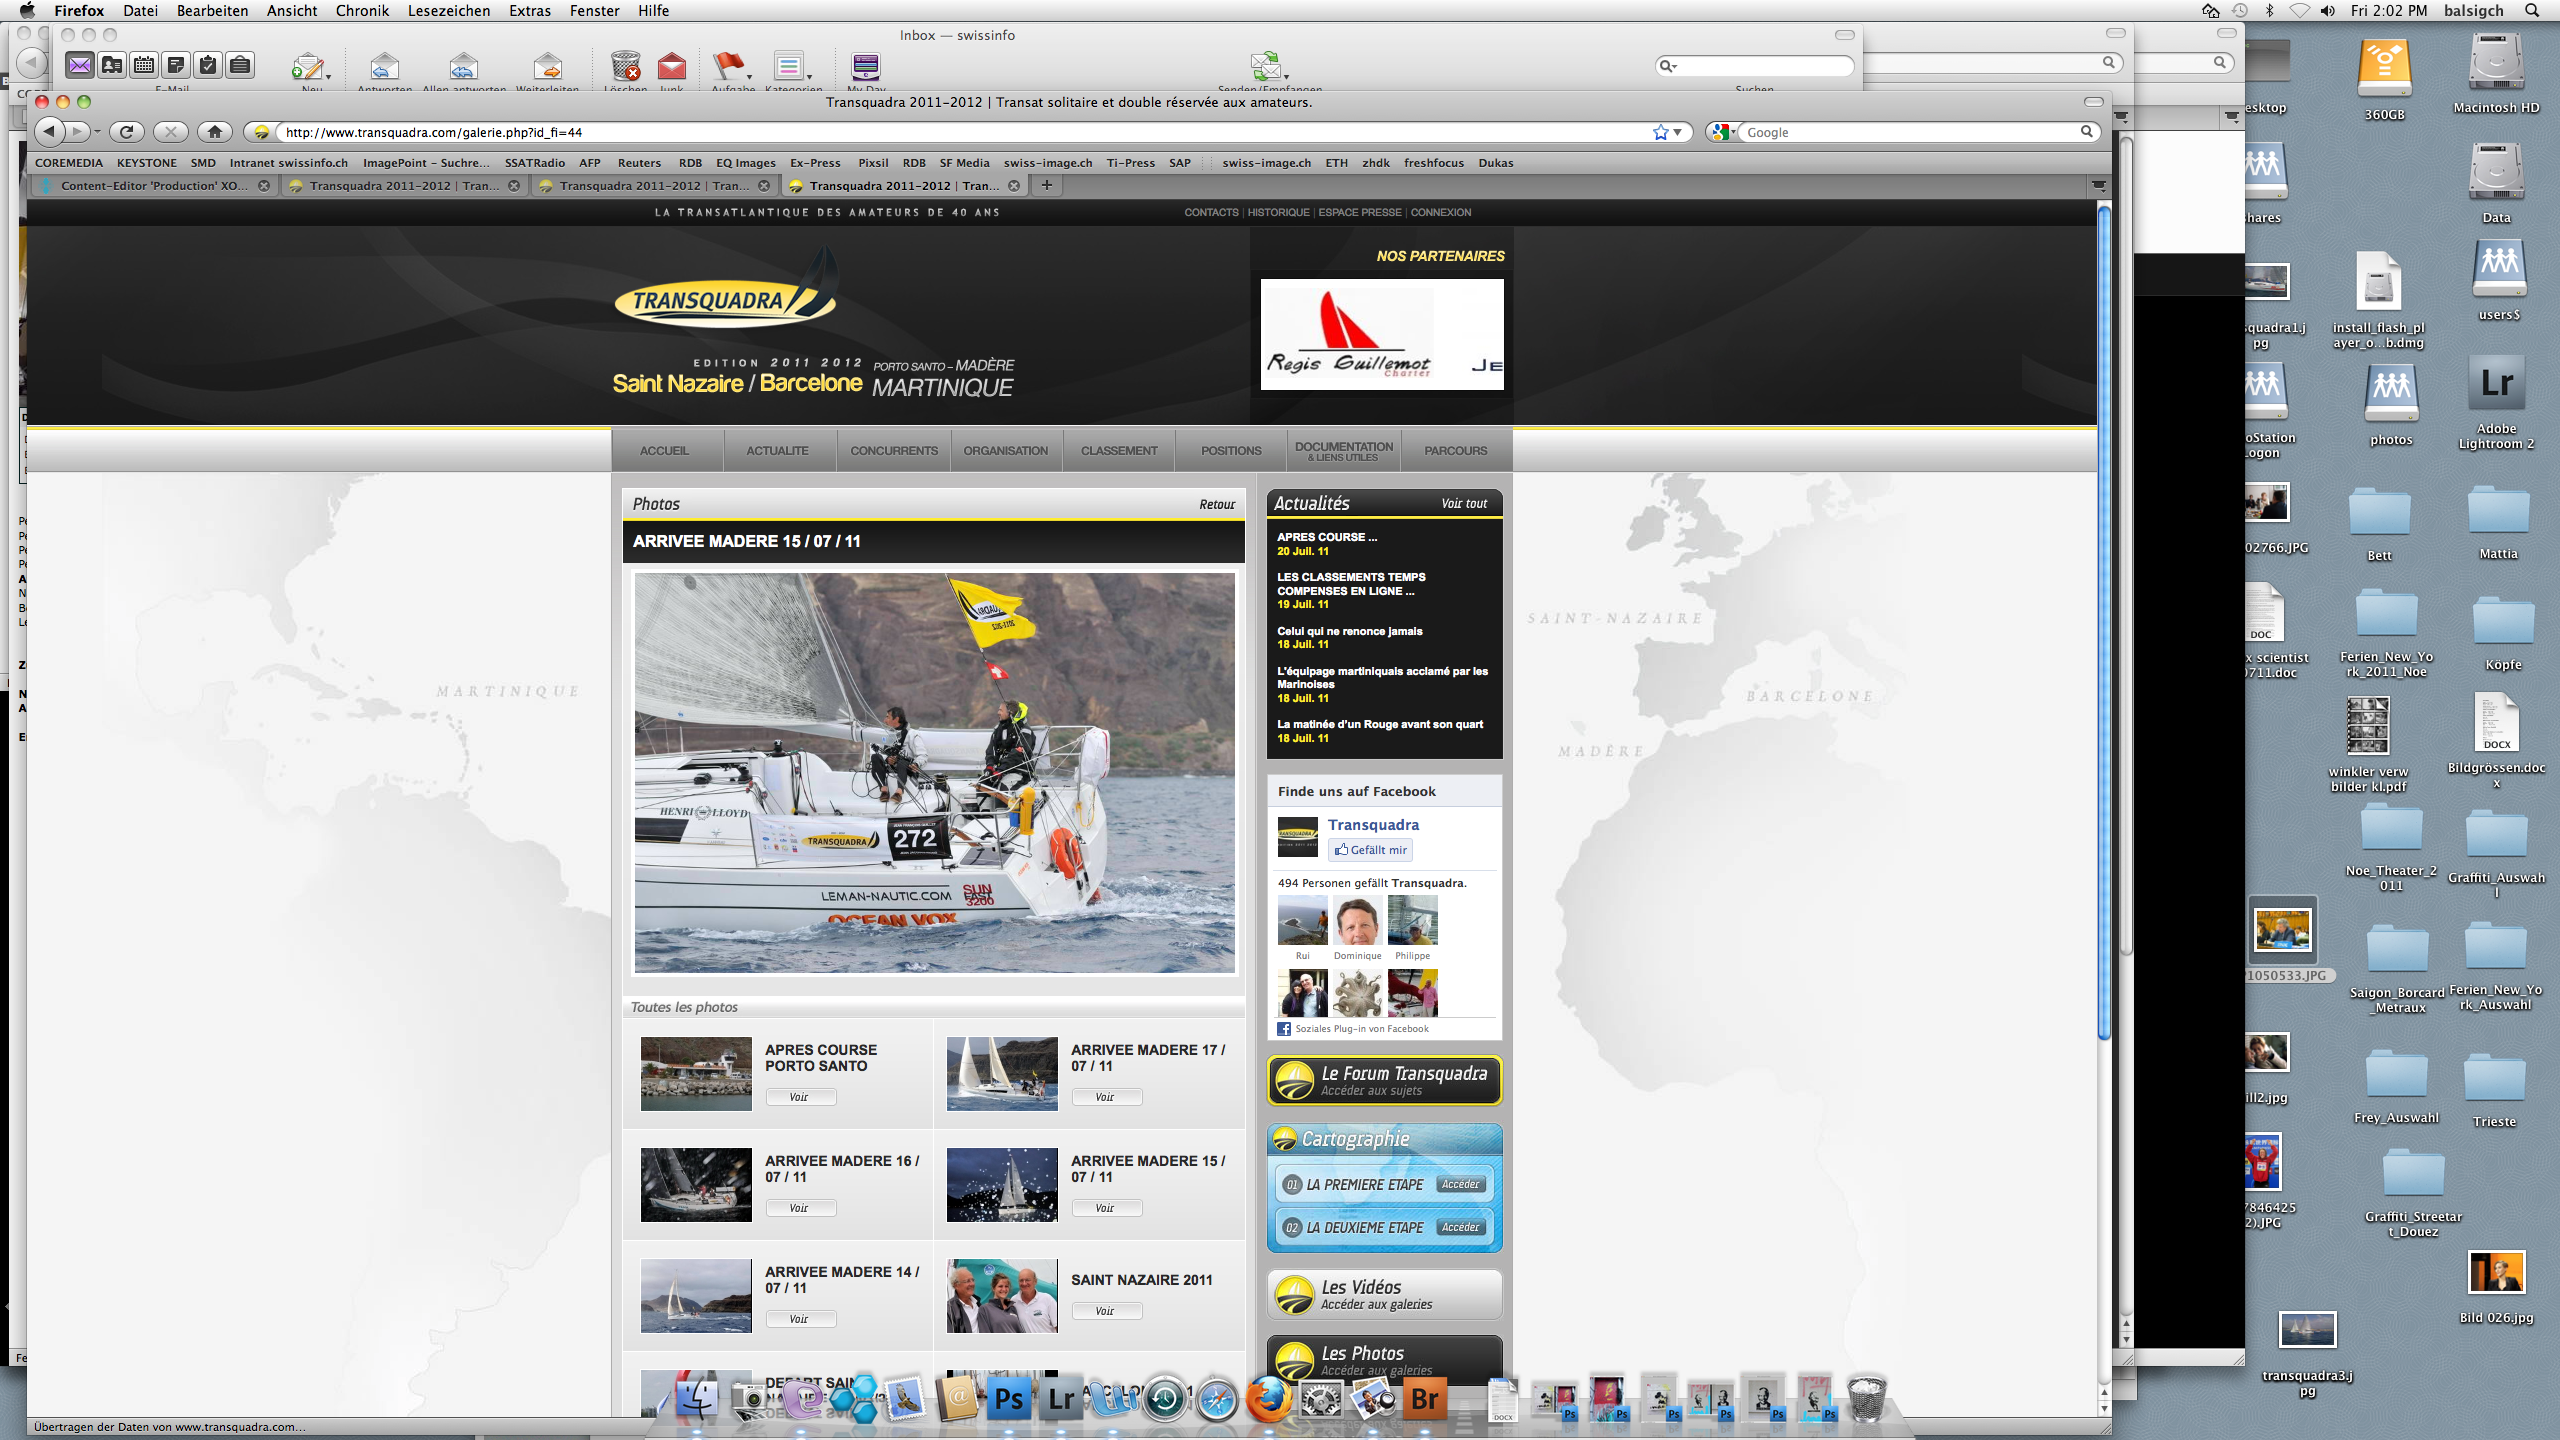The width and height of the screenshot is (2560, 1440).
Task: Open the Lesezeichen menu in menu bar
Action: point(448,11)
